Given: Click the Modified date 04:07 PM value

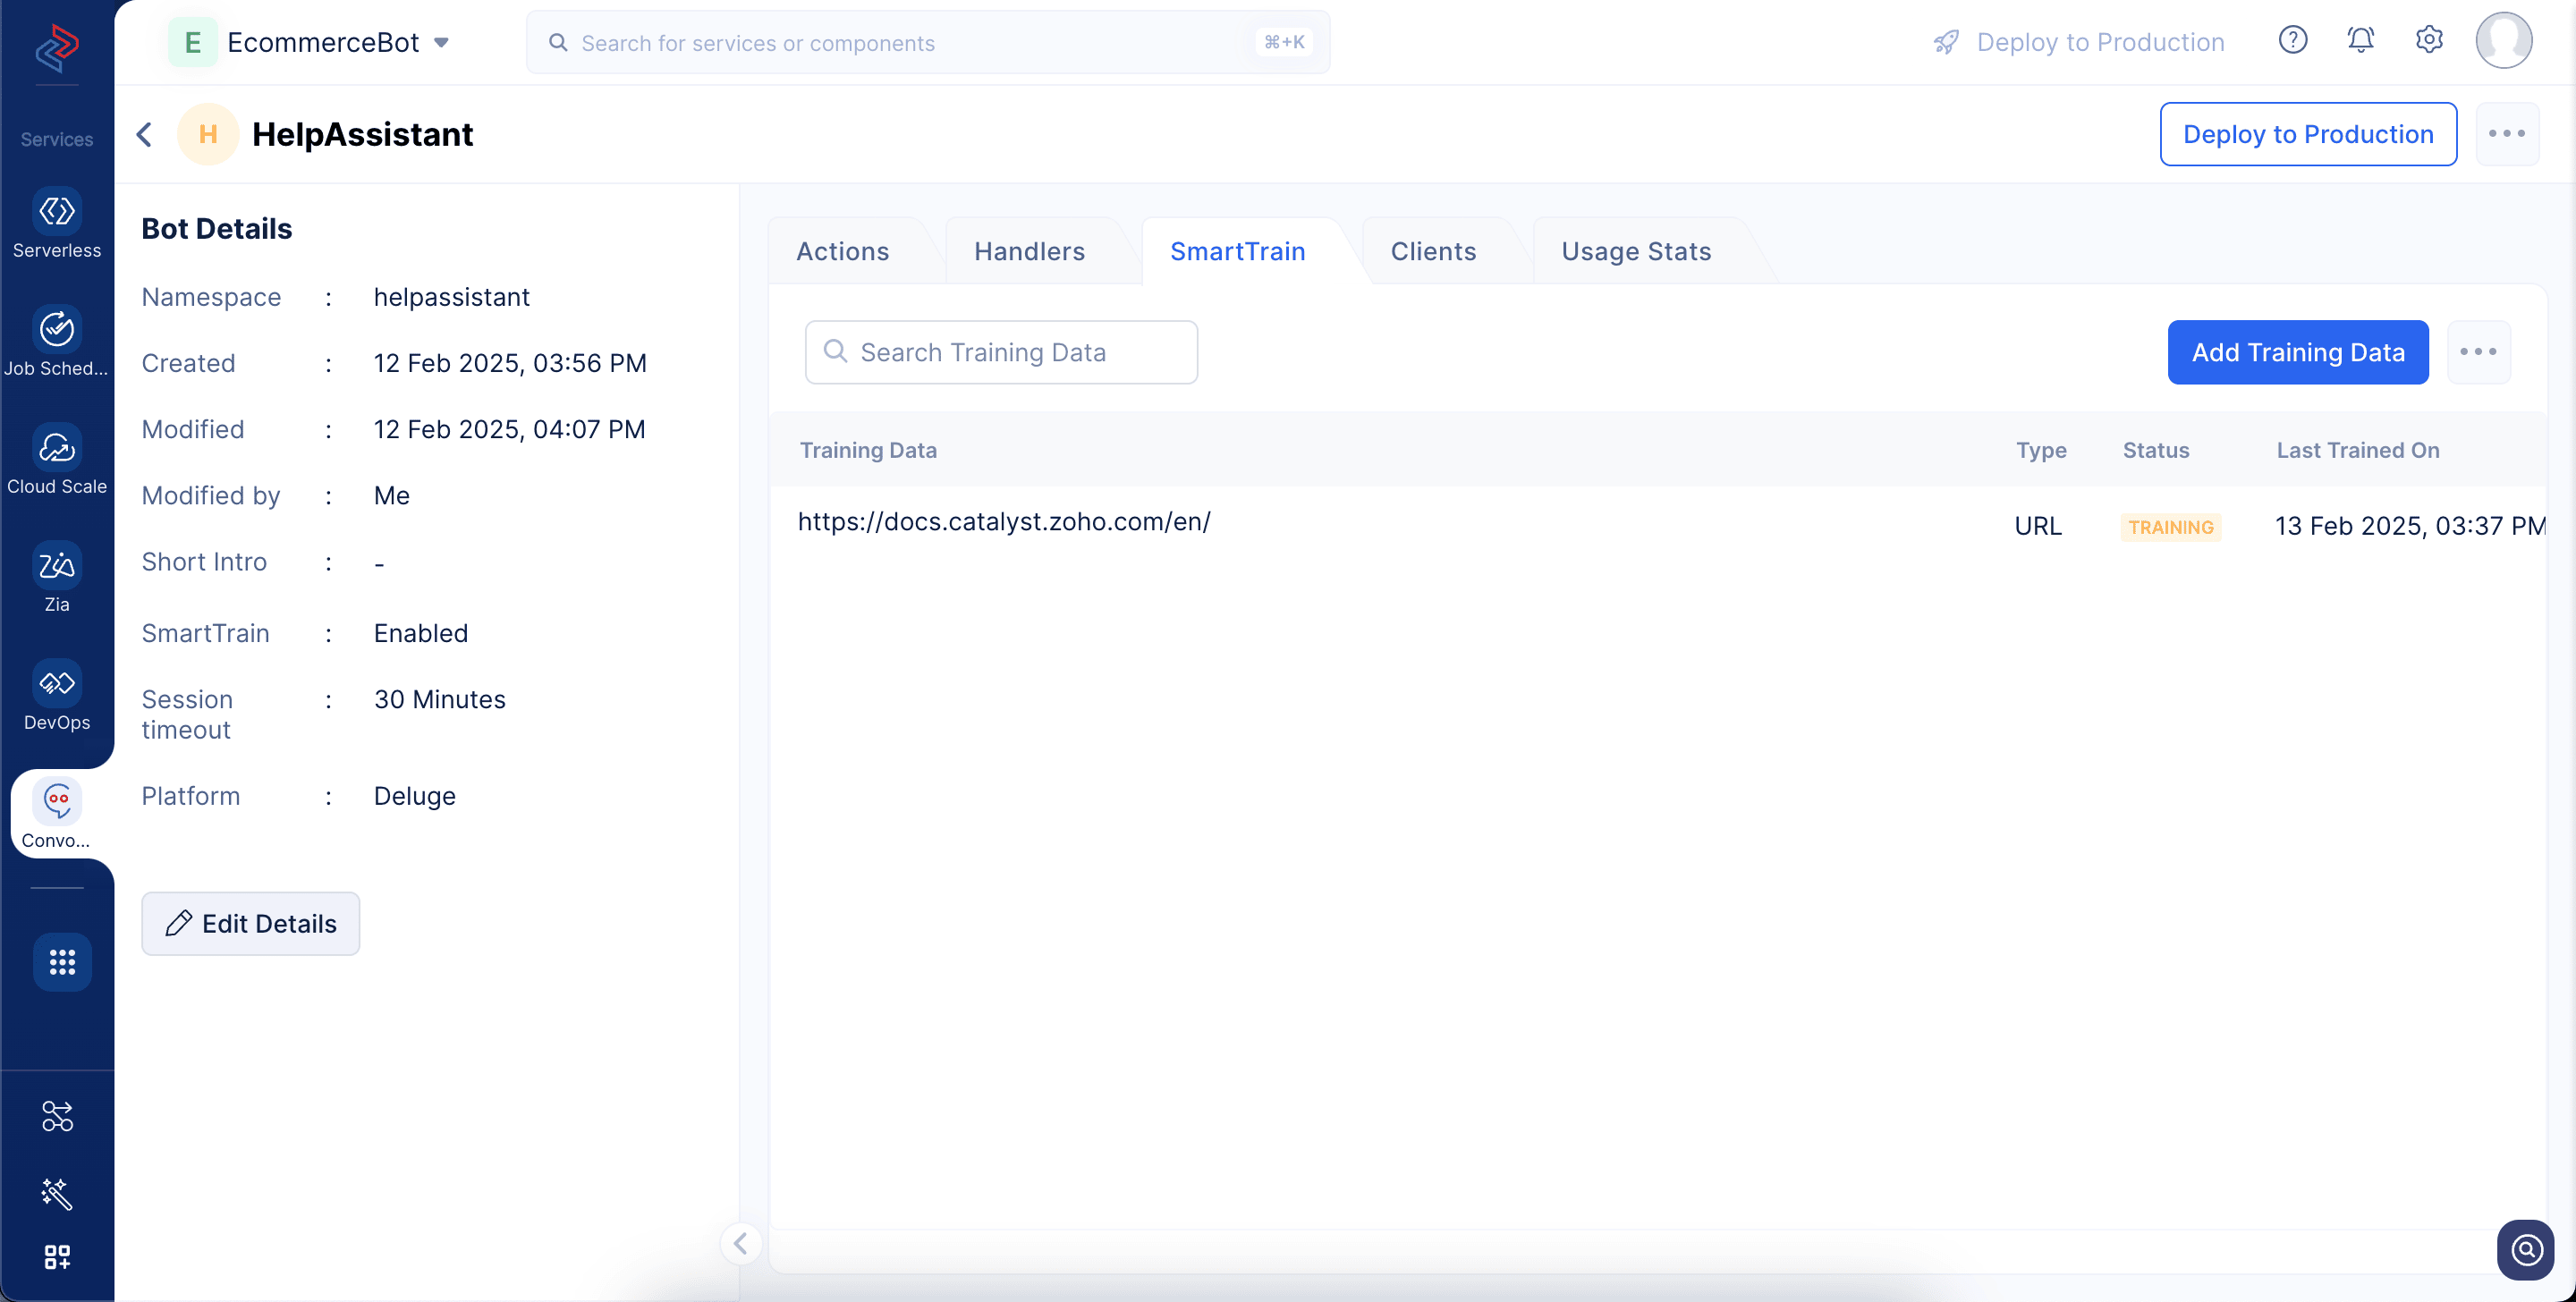Looking at the screenshot, I should (x=510, y=429).
